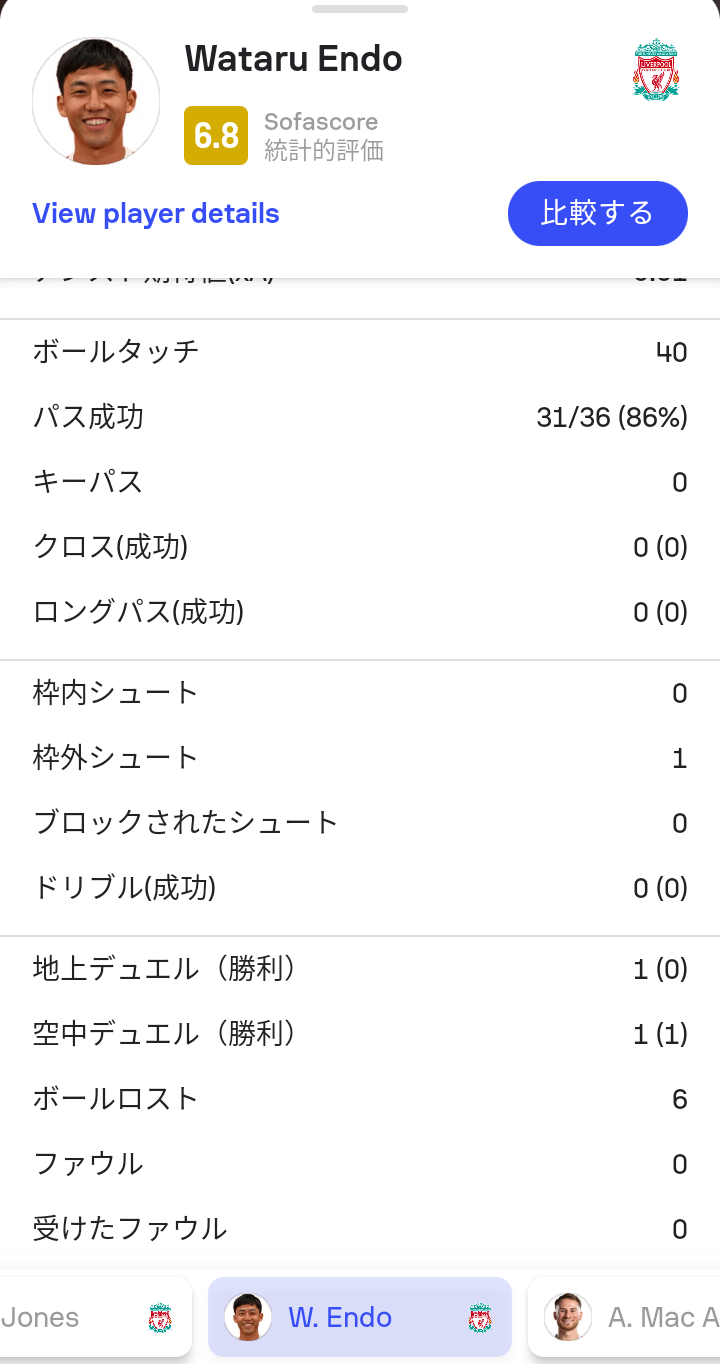Tap the 枠外シュート stat row

click(360, 758)
